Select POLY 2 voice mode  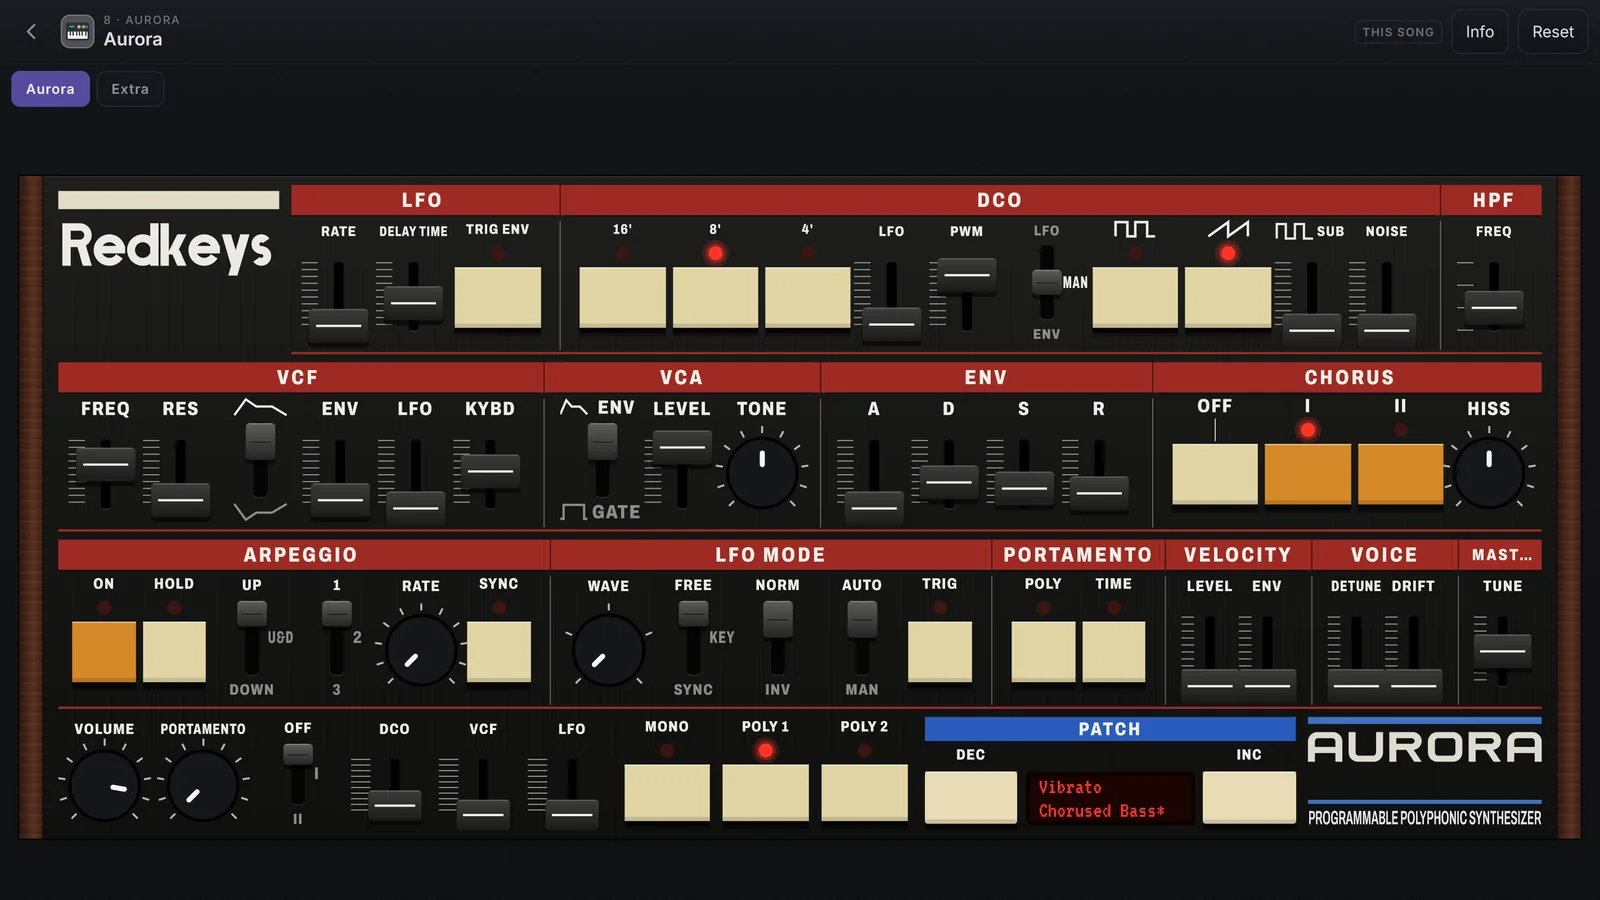[x=864, y=793]
